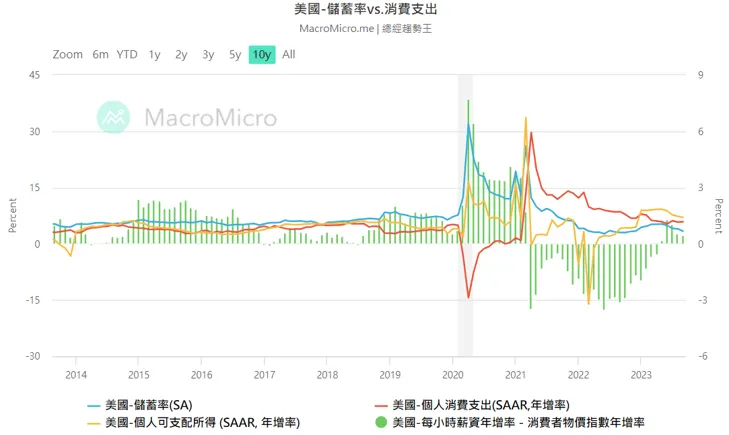
Task: Hide the 美國-個人消費支出 series via its label
Action: (x=481, y=405)
